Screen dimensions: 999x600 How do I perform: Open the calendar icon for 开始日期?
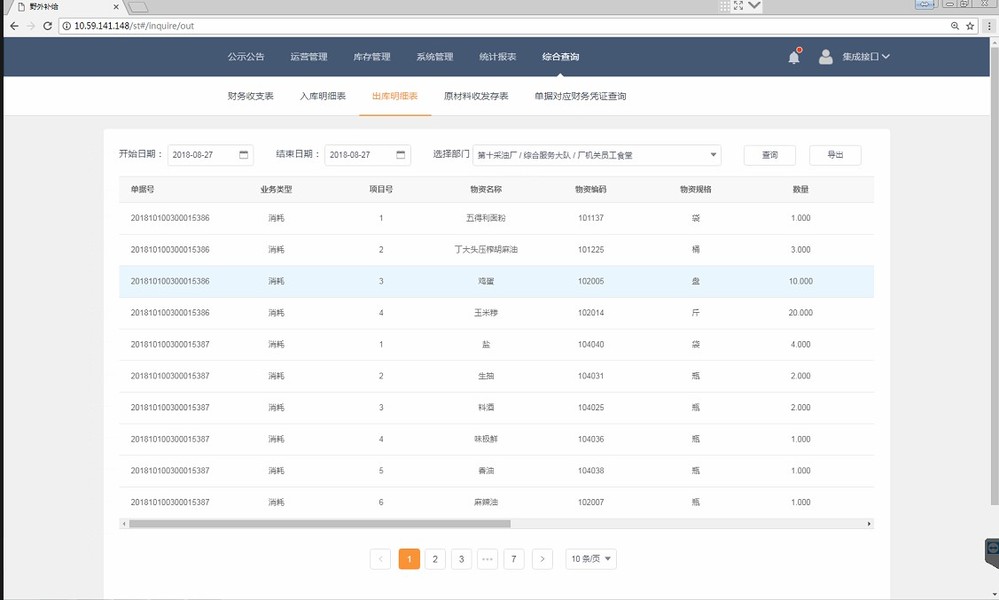coord(243,155)
